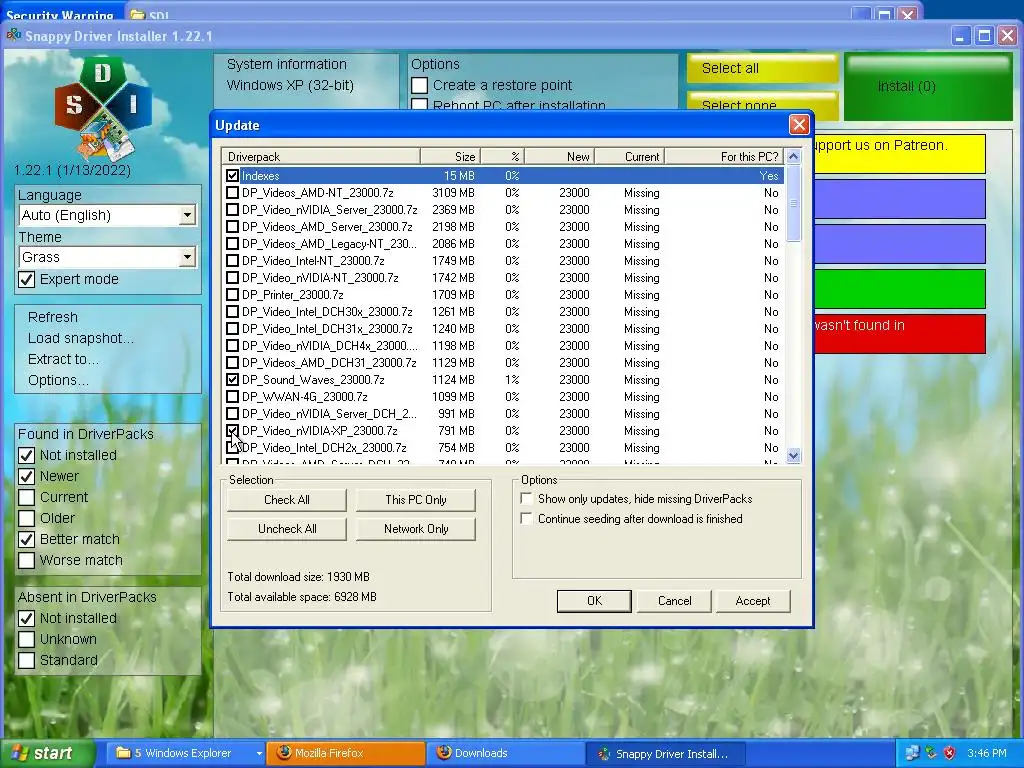
Task: Check the DP_Printer_23000.7z checkbox
Action: tap(232, 295)
